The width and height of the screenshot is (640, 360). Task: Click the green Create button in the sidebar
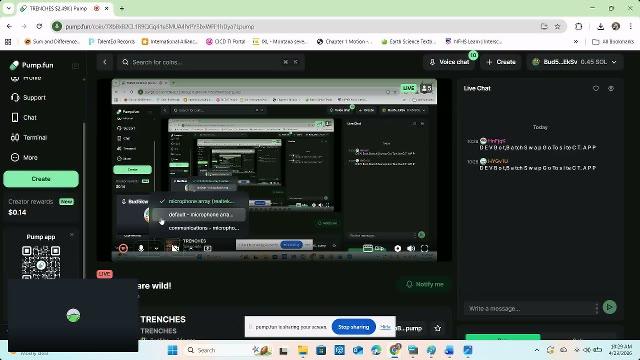41,179
